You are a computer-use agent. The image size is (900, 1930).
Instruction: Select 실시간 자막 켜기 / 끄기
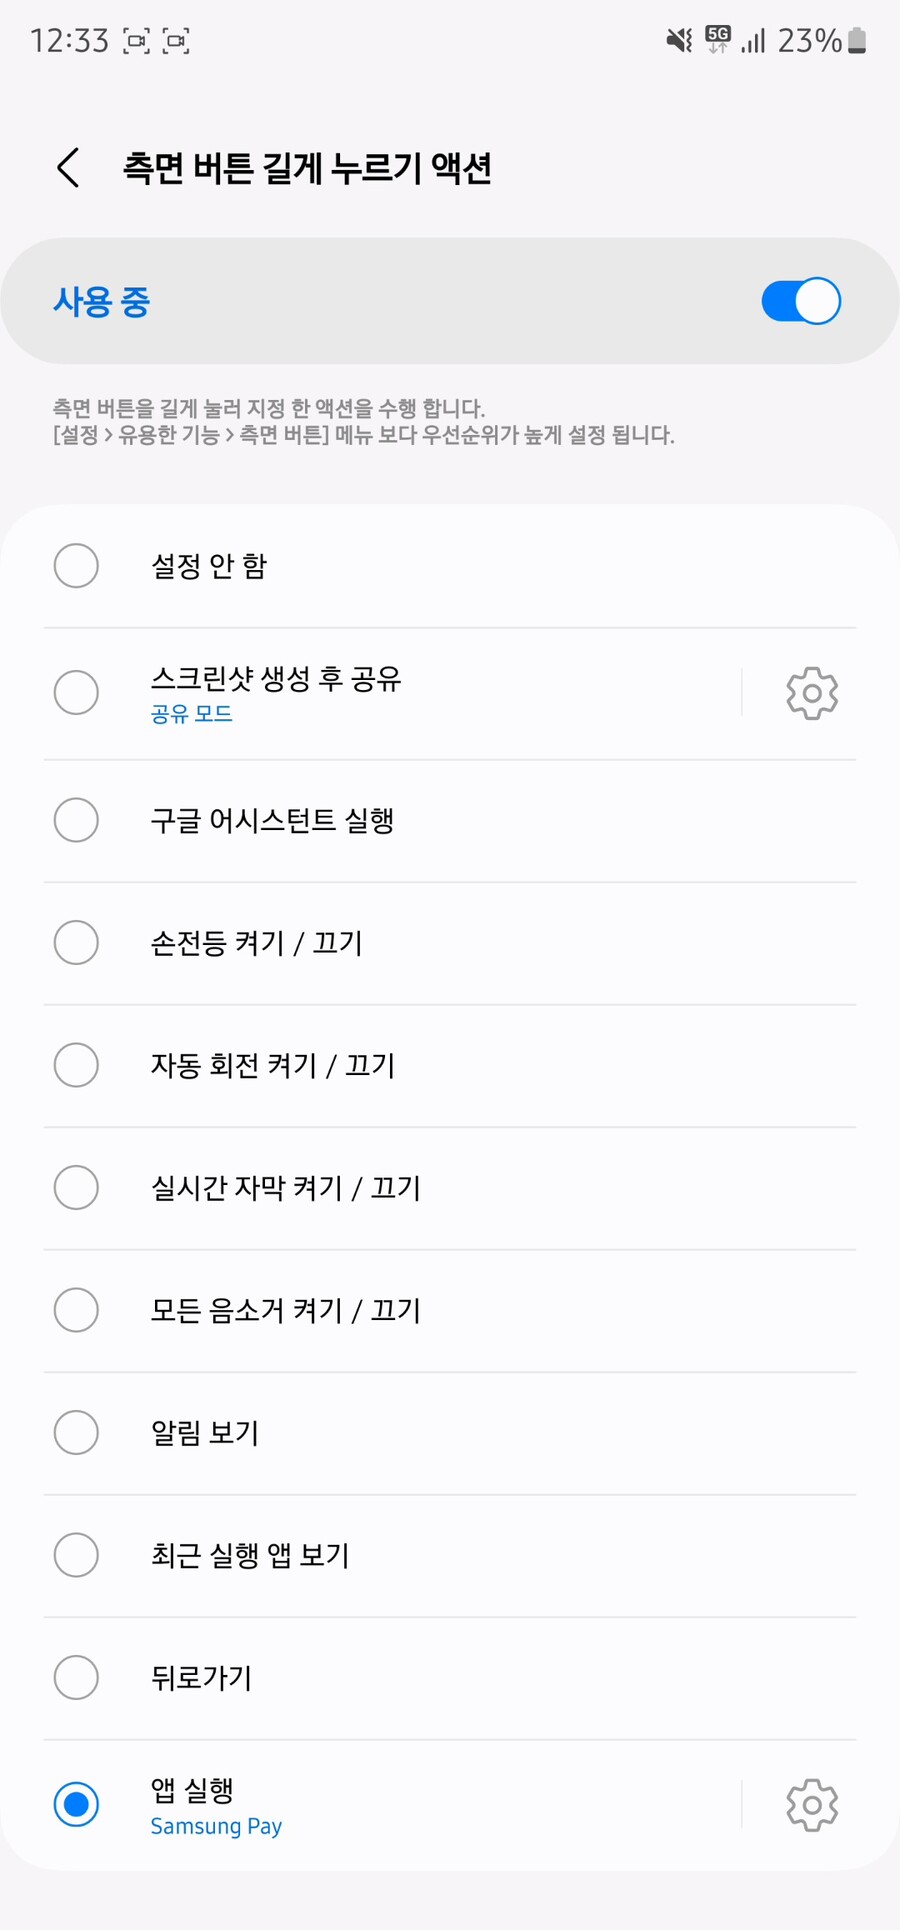(x=450, y=1188)
